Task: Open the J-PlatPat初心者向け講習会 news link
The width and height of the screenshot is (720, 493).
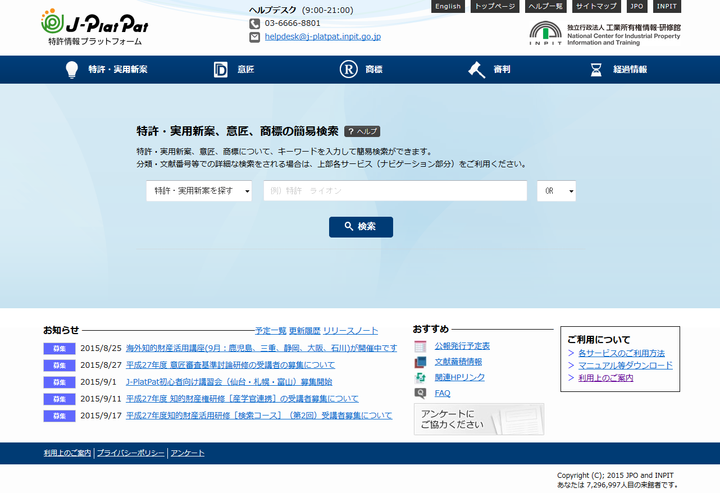Action: coord(229,382)
